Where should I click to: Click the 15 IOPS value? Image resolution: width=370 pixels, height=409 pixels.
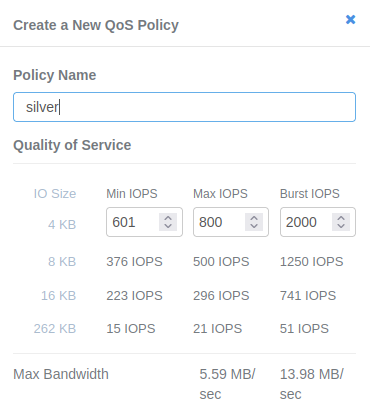131,329
